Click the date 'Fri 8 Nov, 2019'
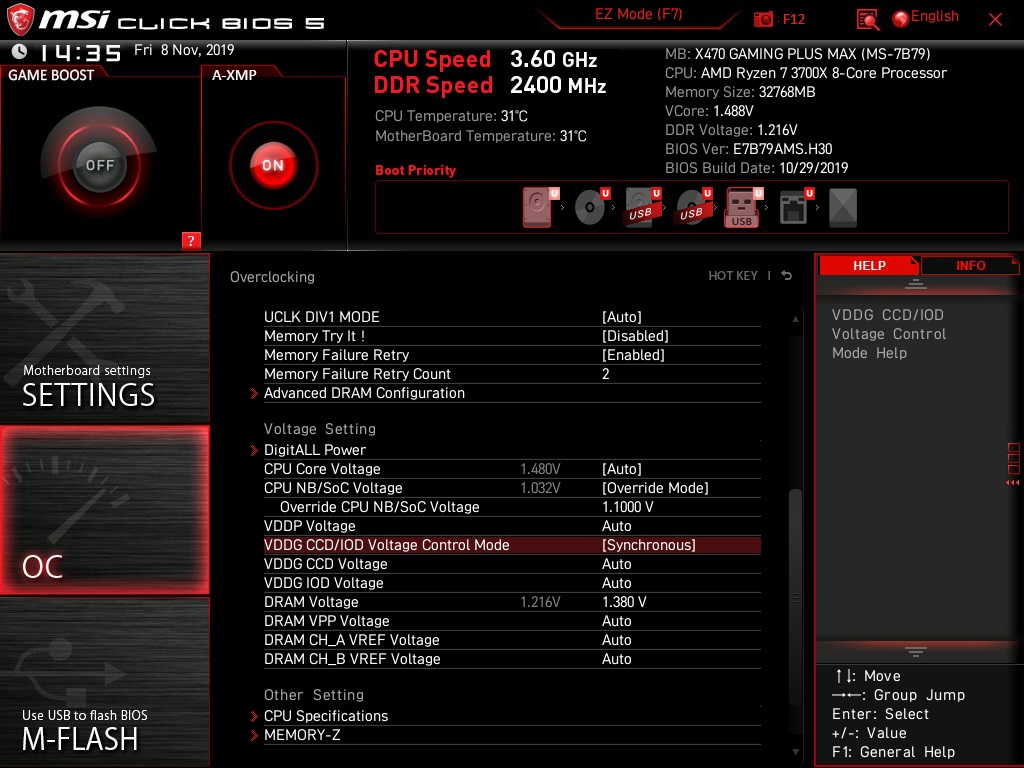This screenshot has width=1024, height=768. tap(184, 50)
